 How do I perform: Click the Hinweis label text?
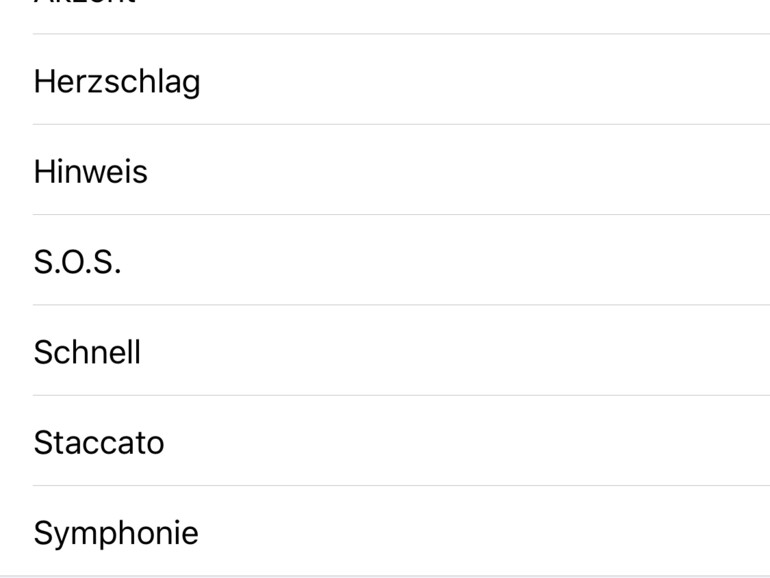pyautogui.click(x=90, y=171)
